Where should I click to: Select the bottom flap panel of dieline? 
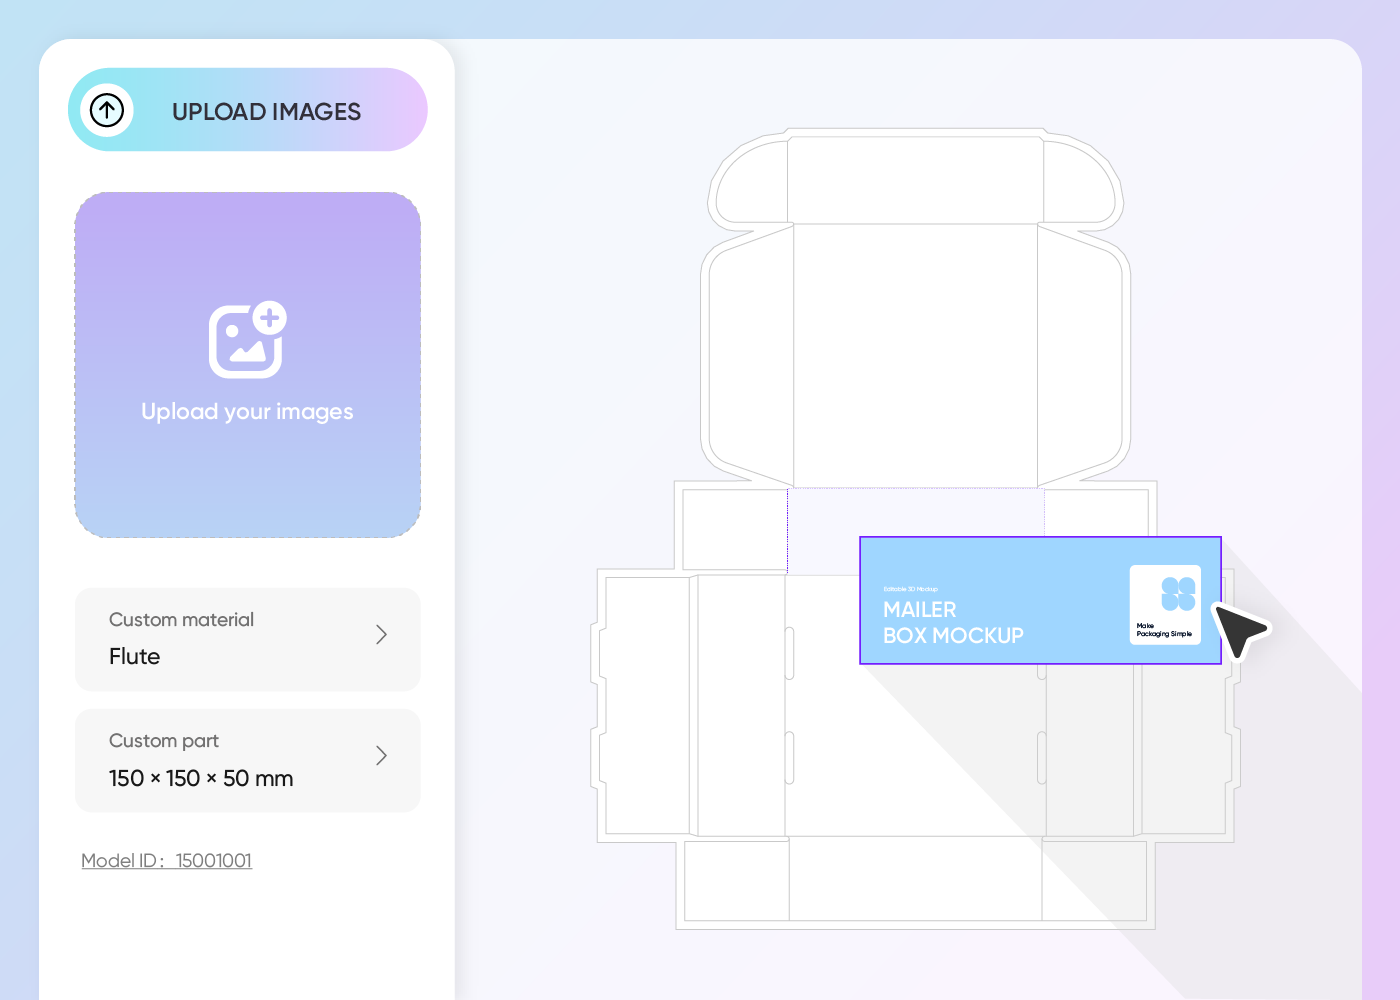(x=916, y=880)
